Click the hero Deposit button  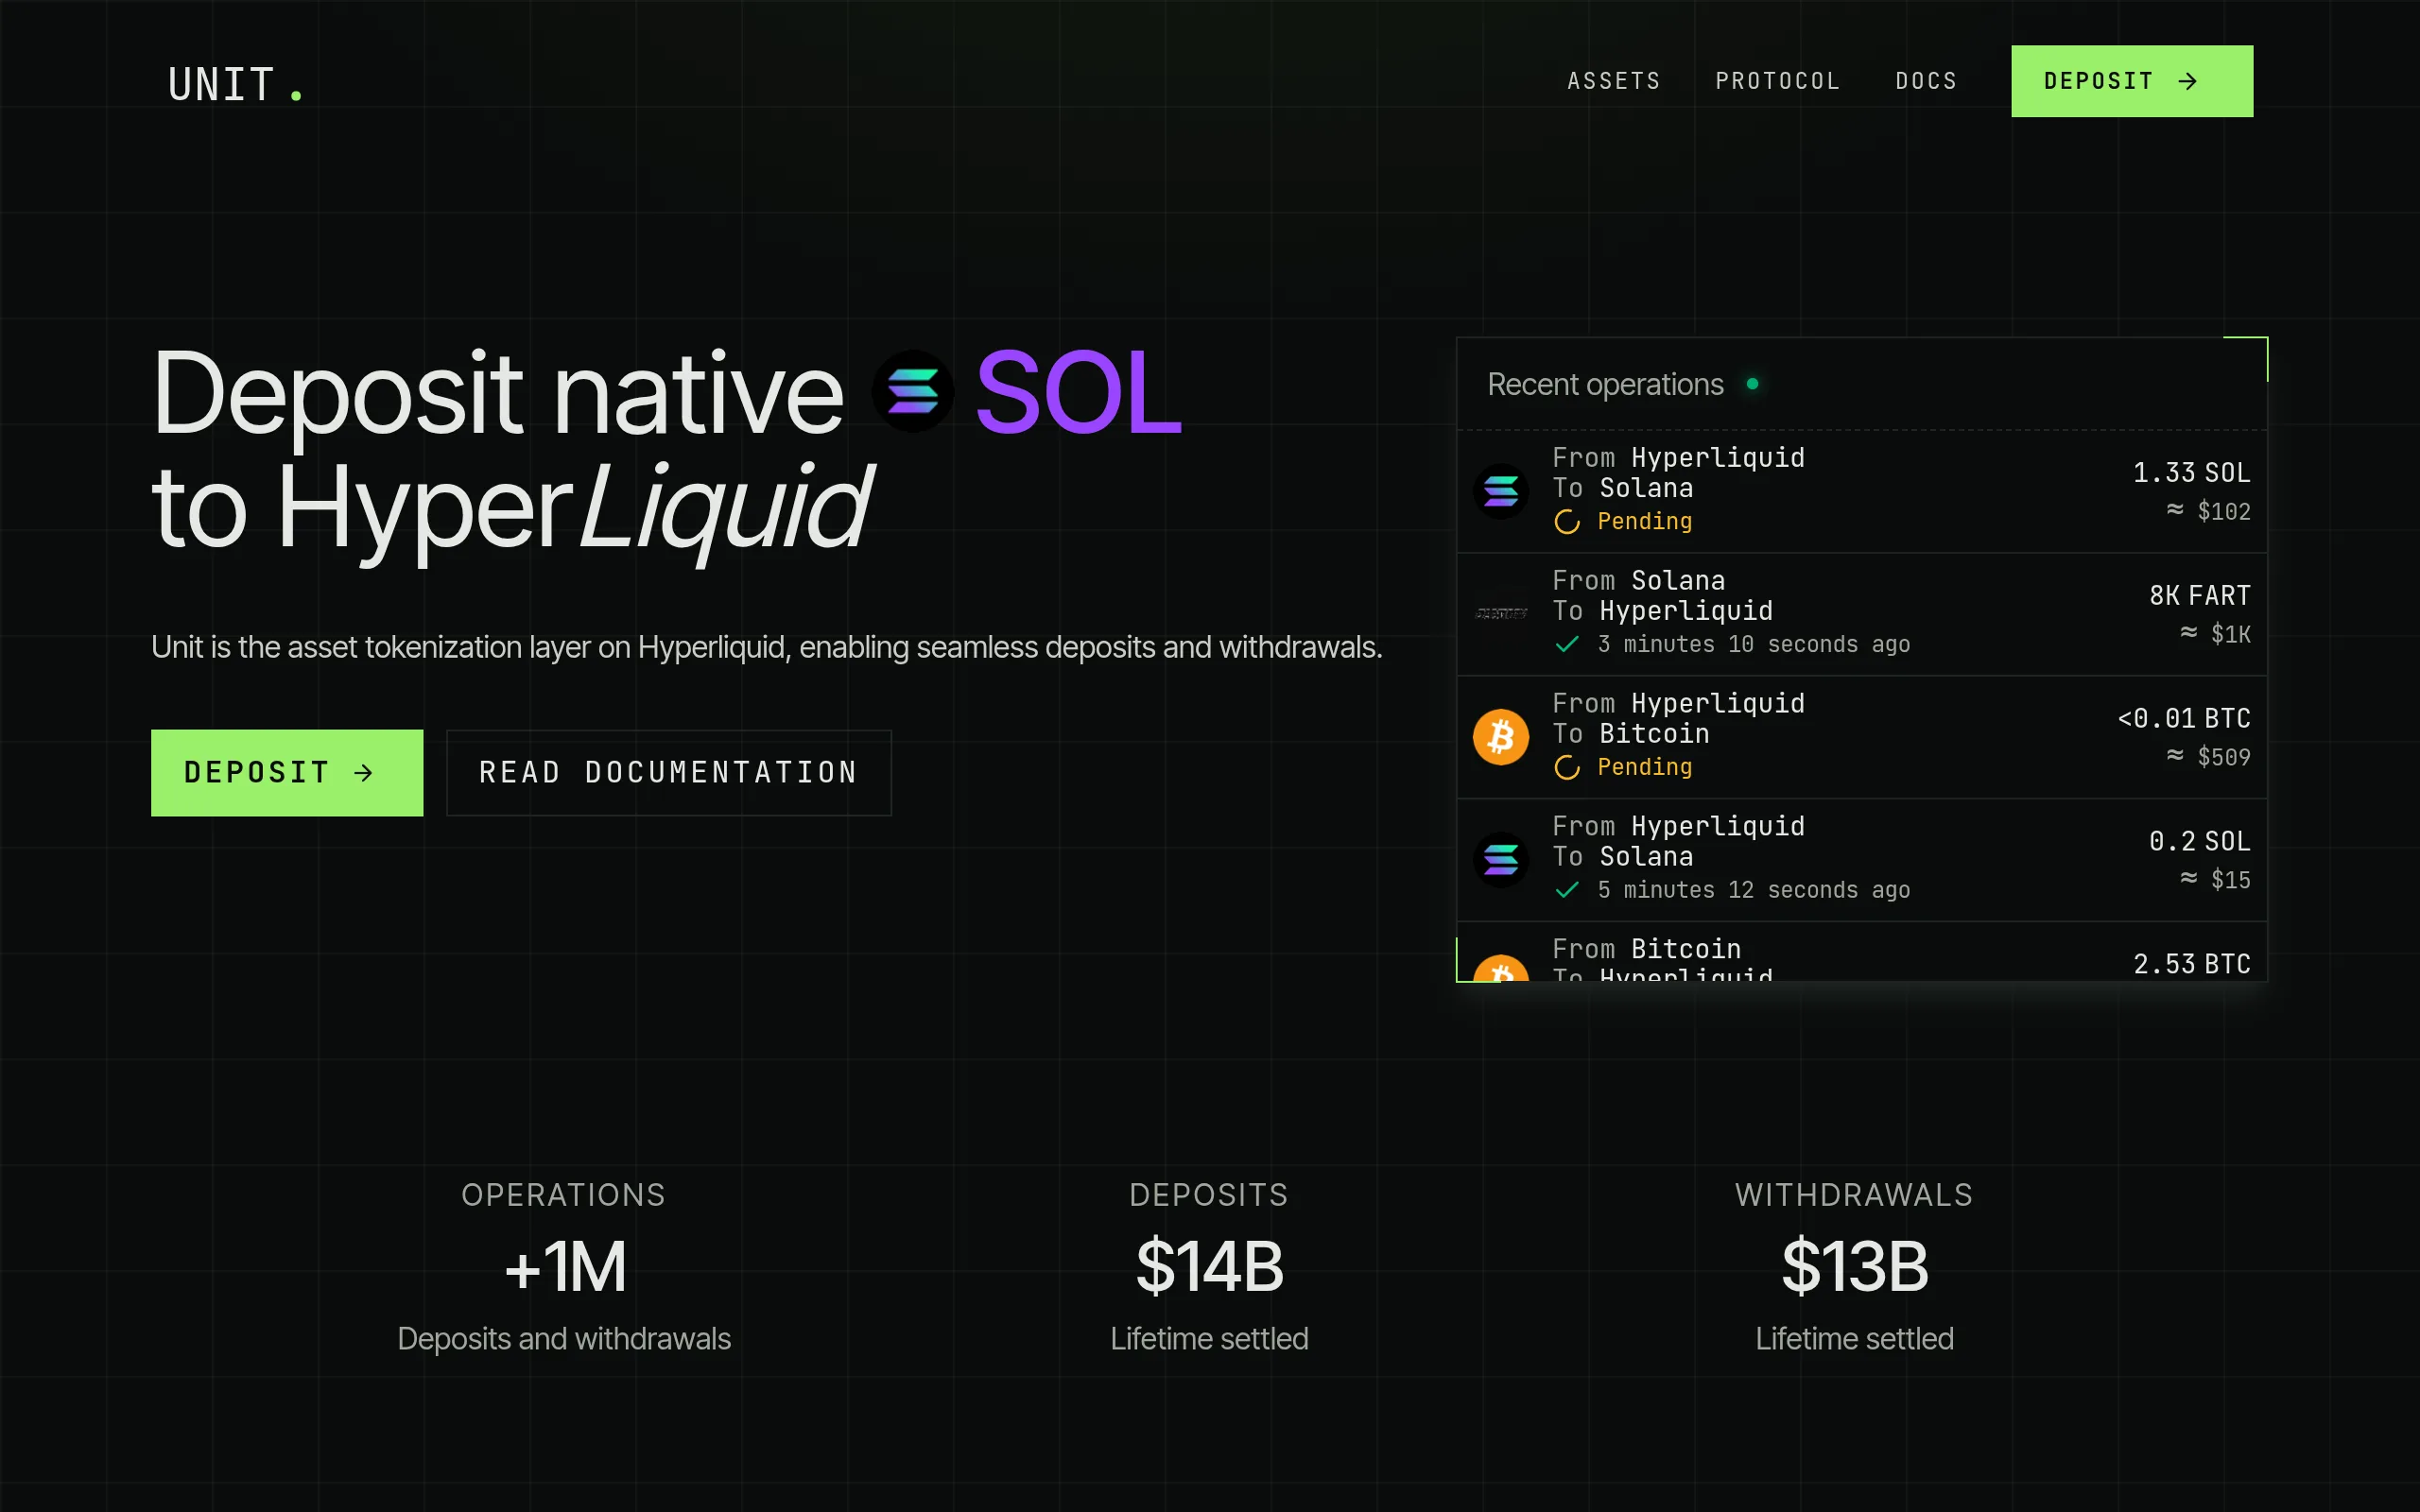[287, 772]
